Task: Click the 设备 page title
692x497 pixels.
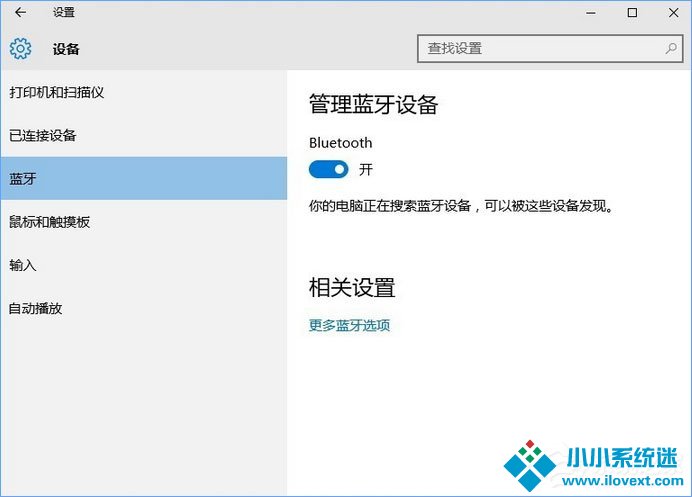Action: (66, 49)
